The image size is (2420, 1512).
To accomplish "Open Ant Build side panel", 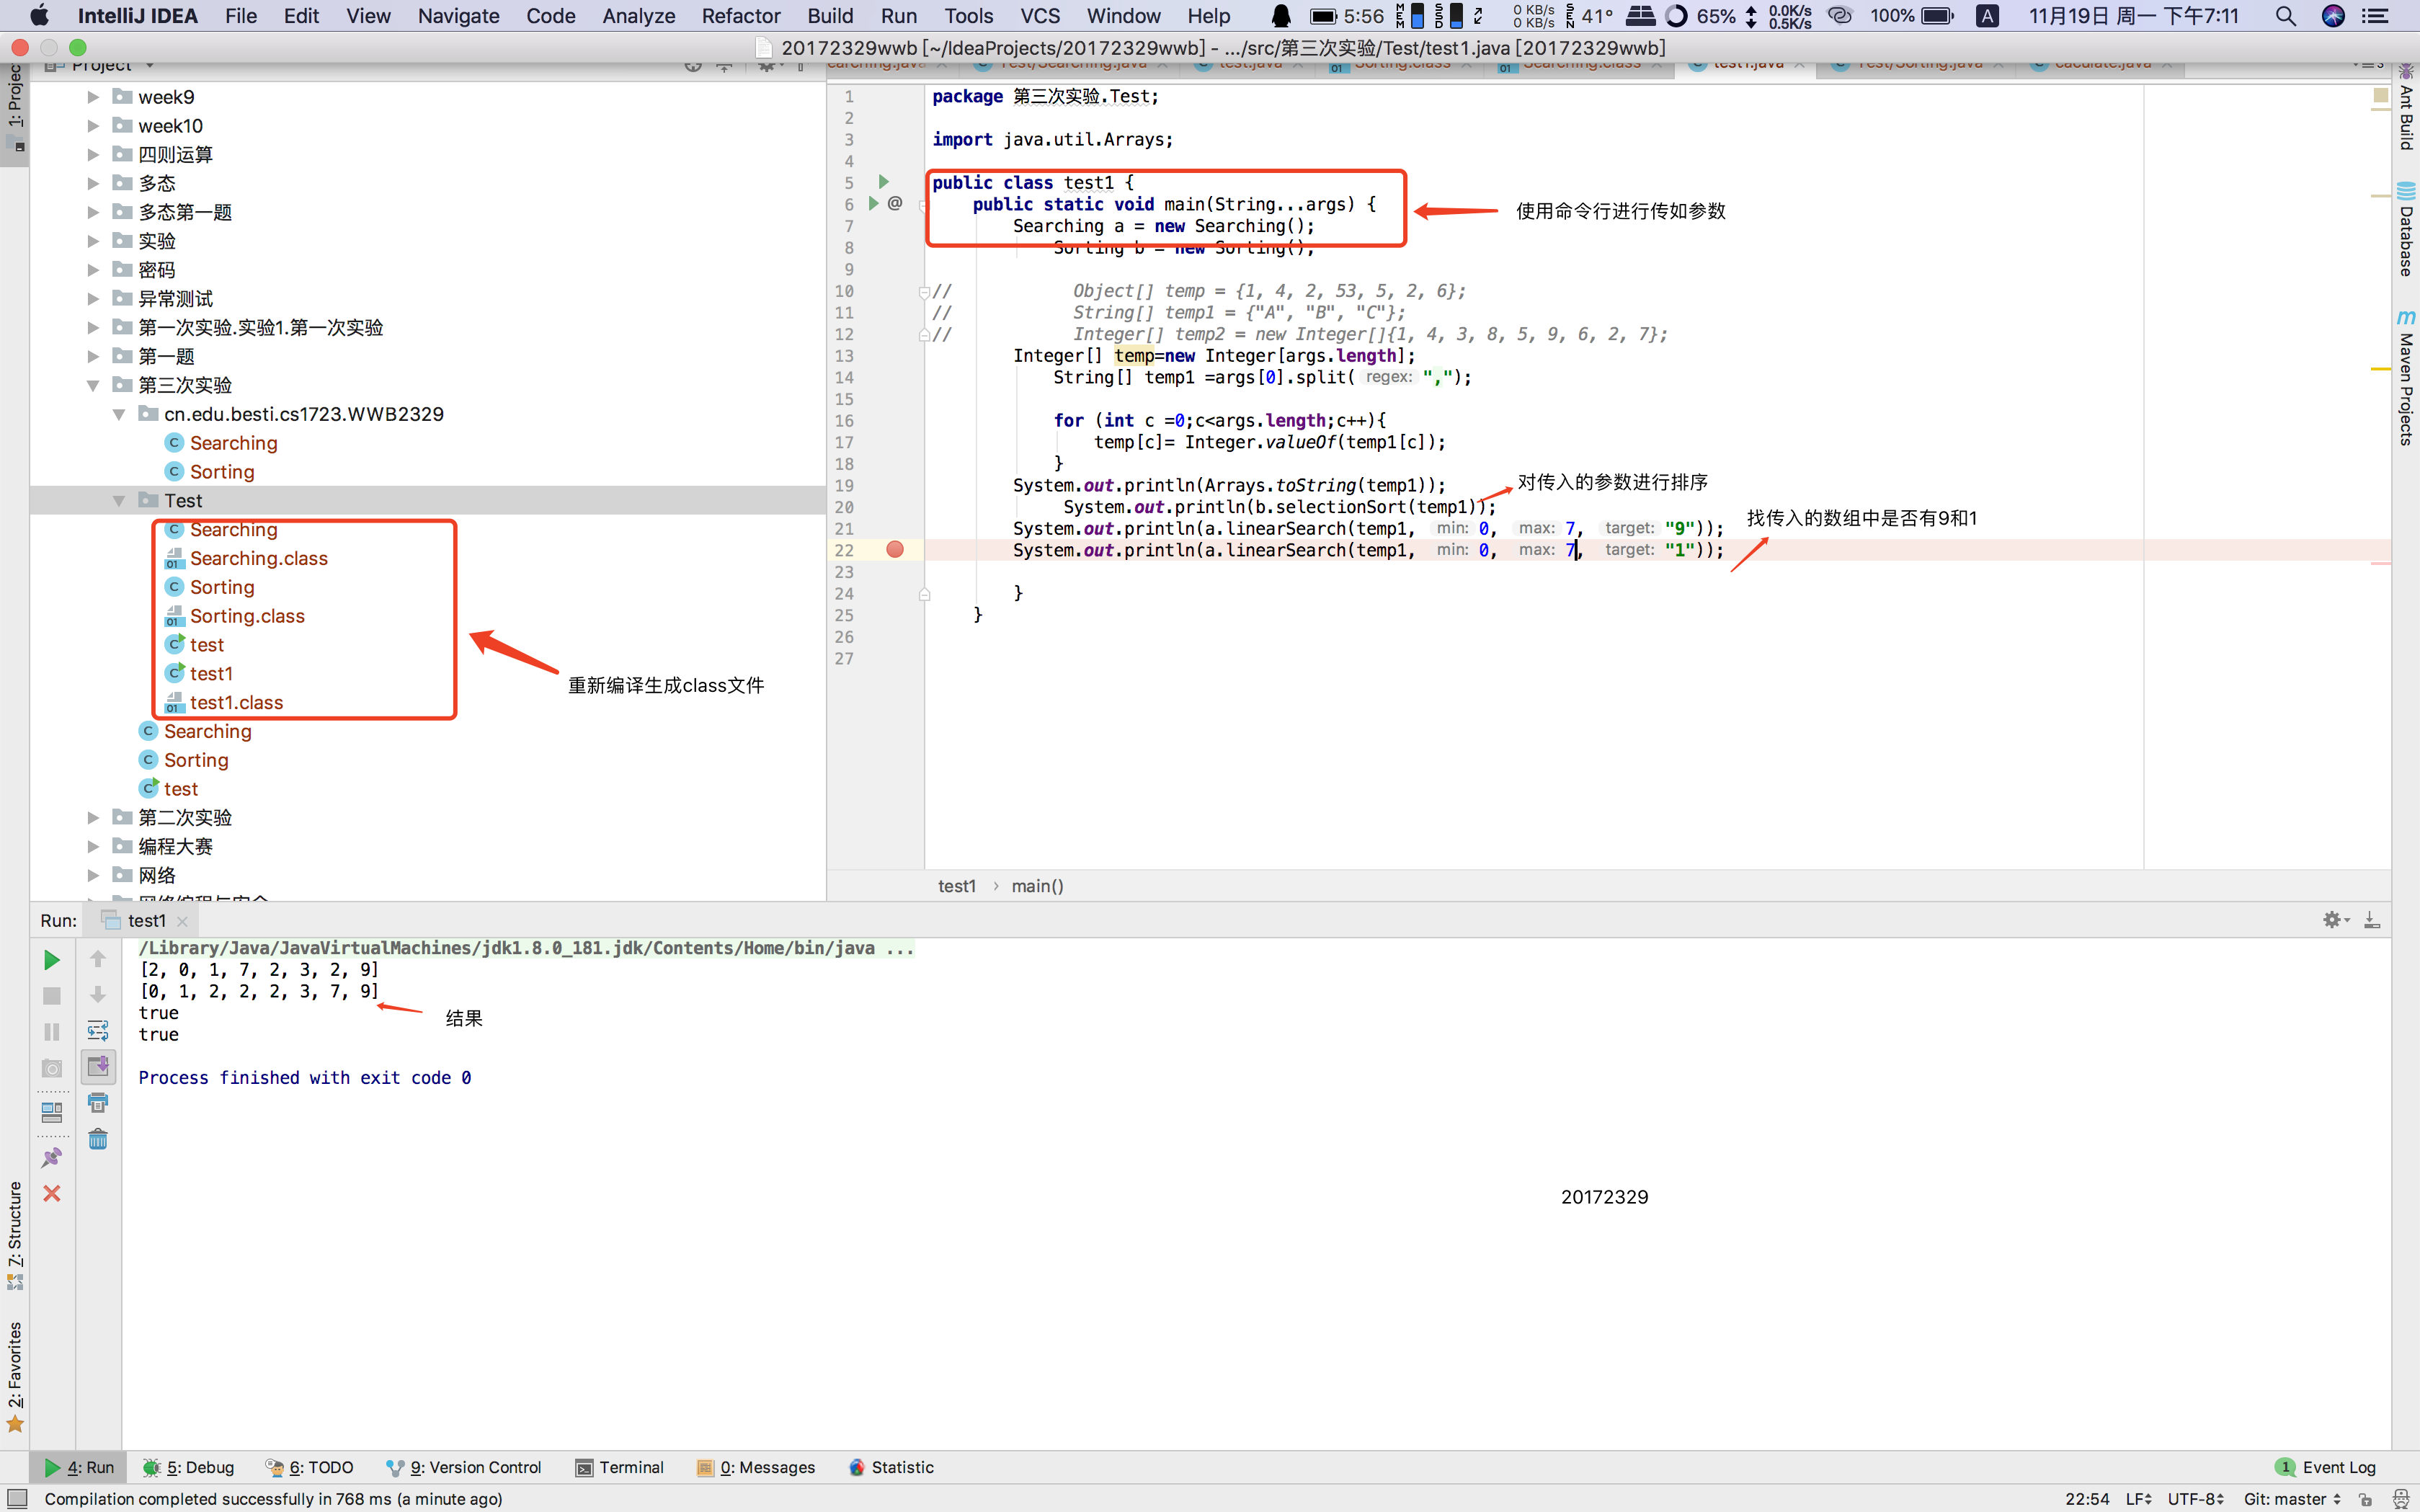I will pos(2406,108).
